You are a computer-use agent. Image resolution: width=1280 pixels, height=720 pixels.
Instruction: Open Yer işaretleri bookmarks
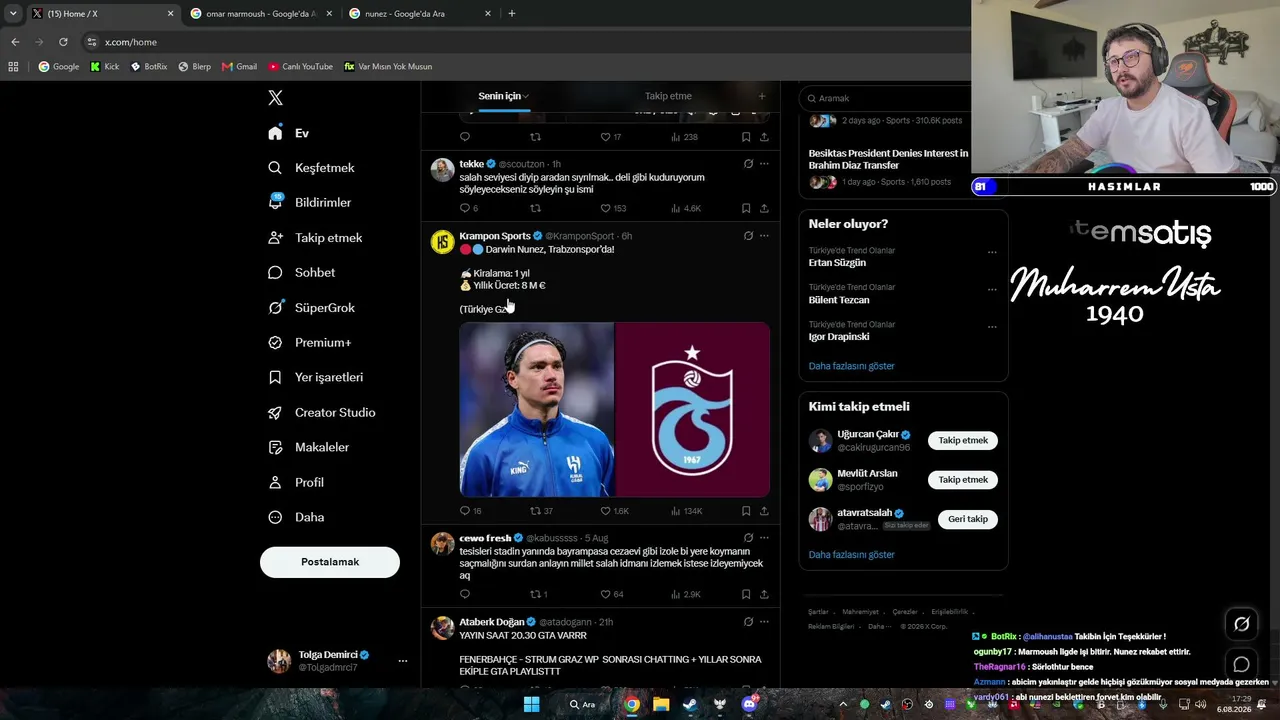[x=315, y=377]
